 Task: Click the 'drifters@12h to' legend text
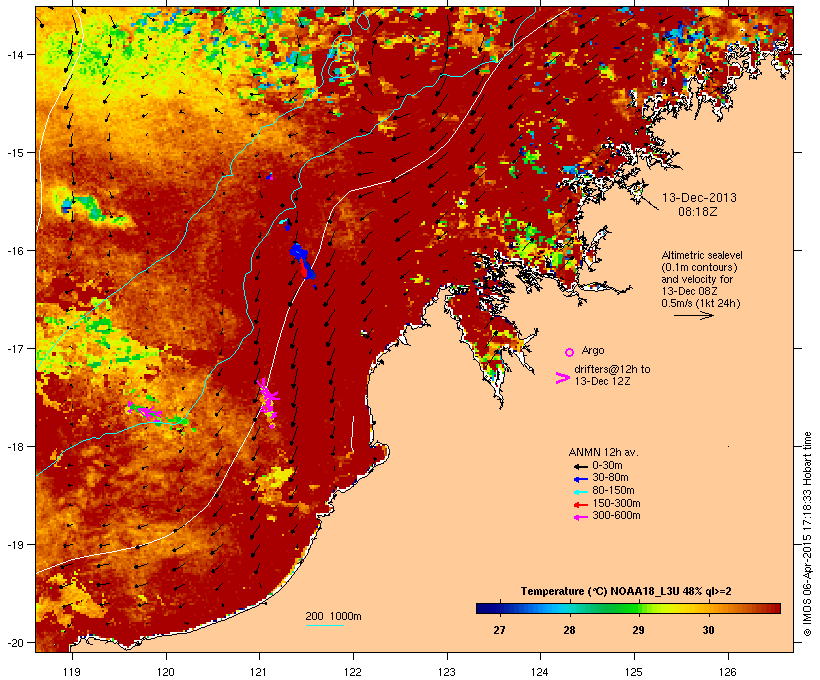pos(612,369)
